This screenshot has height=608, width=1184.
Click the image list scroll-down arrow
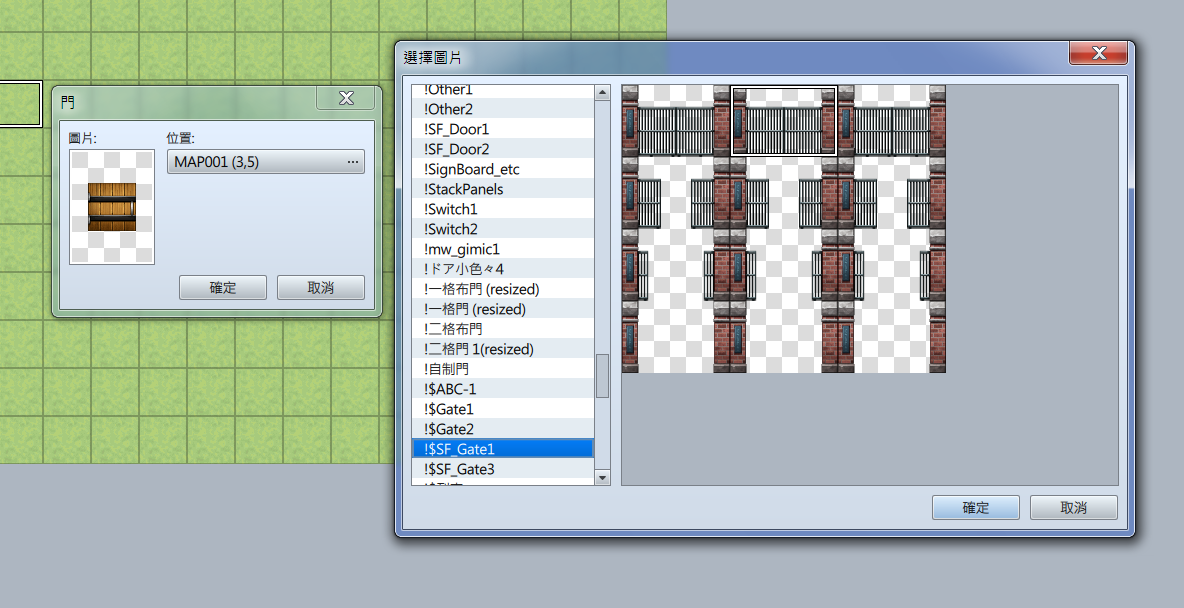[x=603, y=477]
